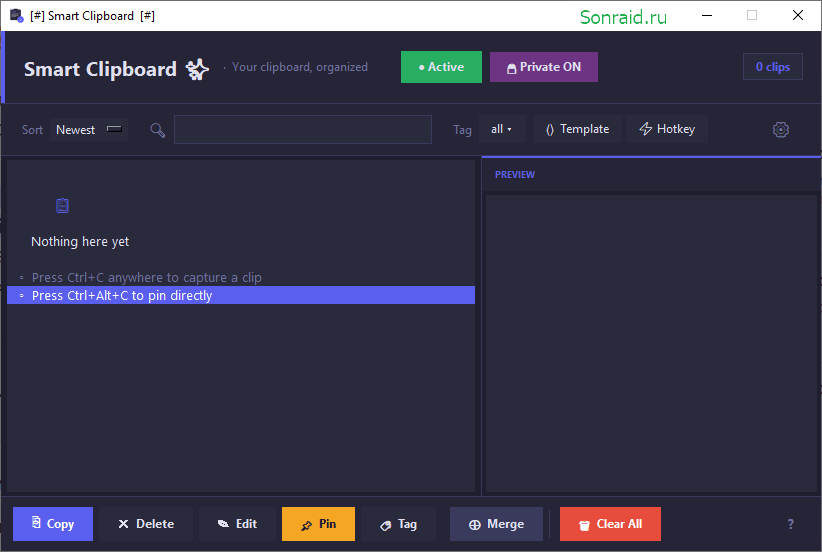
Task: Open the Tag all filter dropdown
Action: (502, 129)
